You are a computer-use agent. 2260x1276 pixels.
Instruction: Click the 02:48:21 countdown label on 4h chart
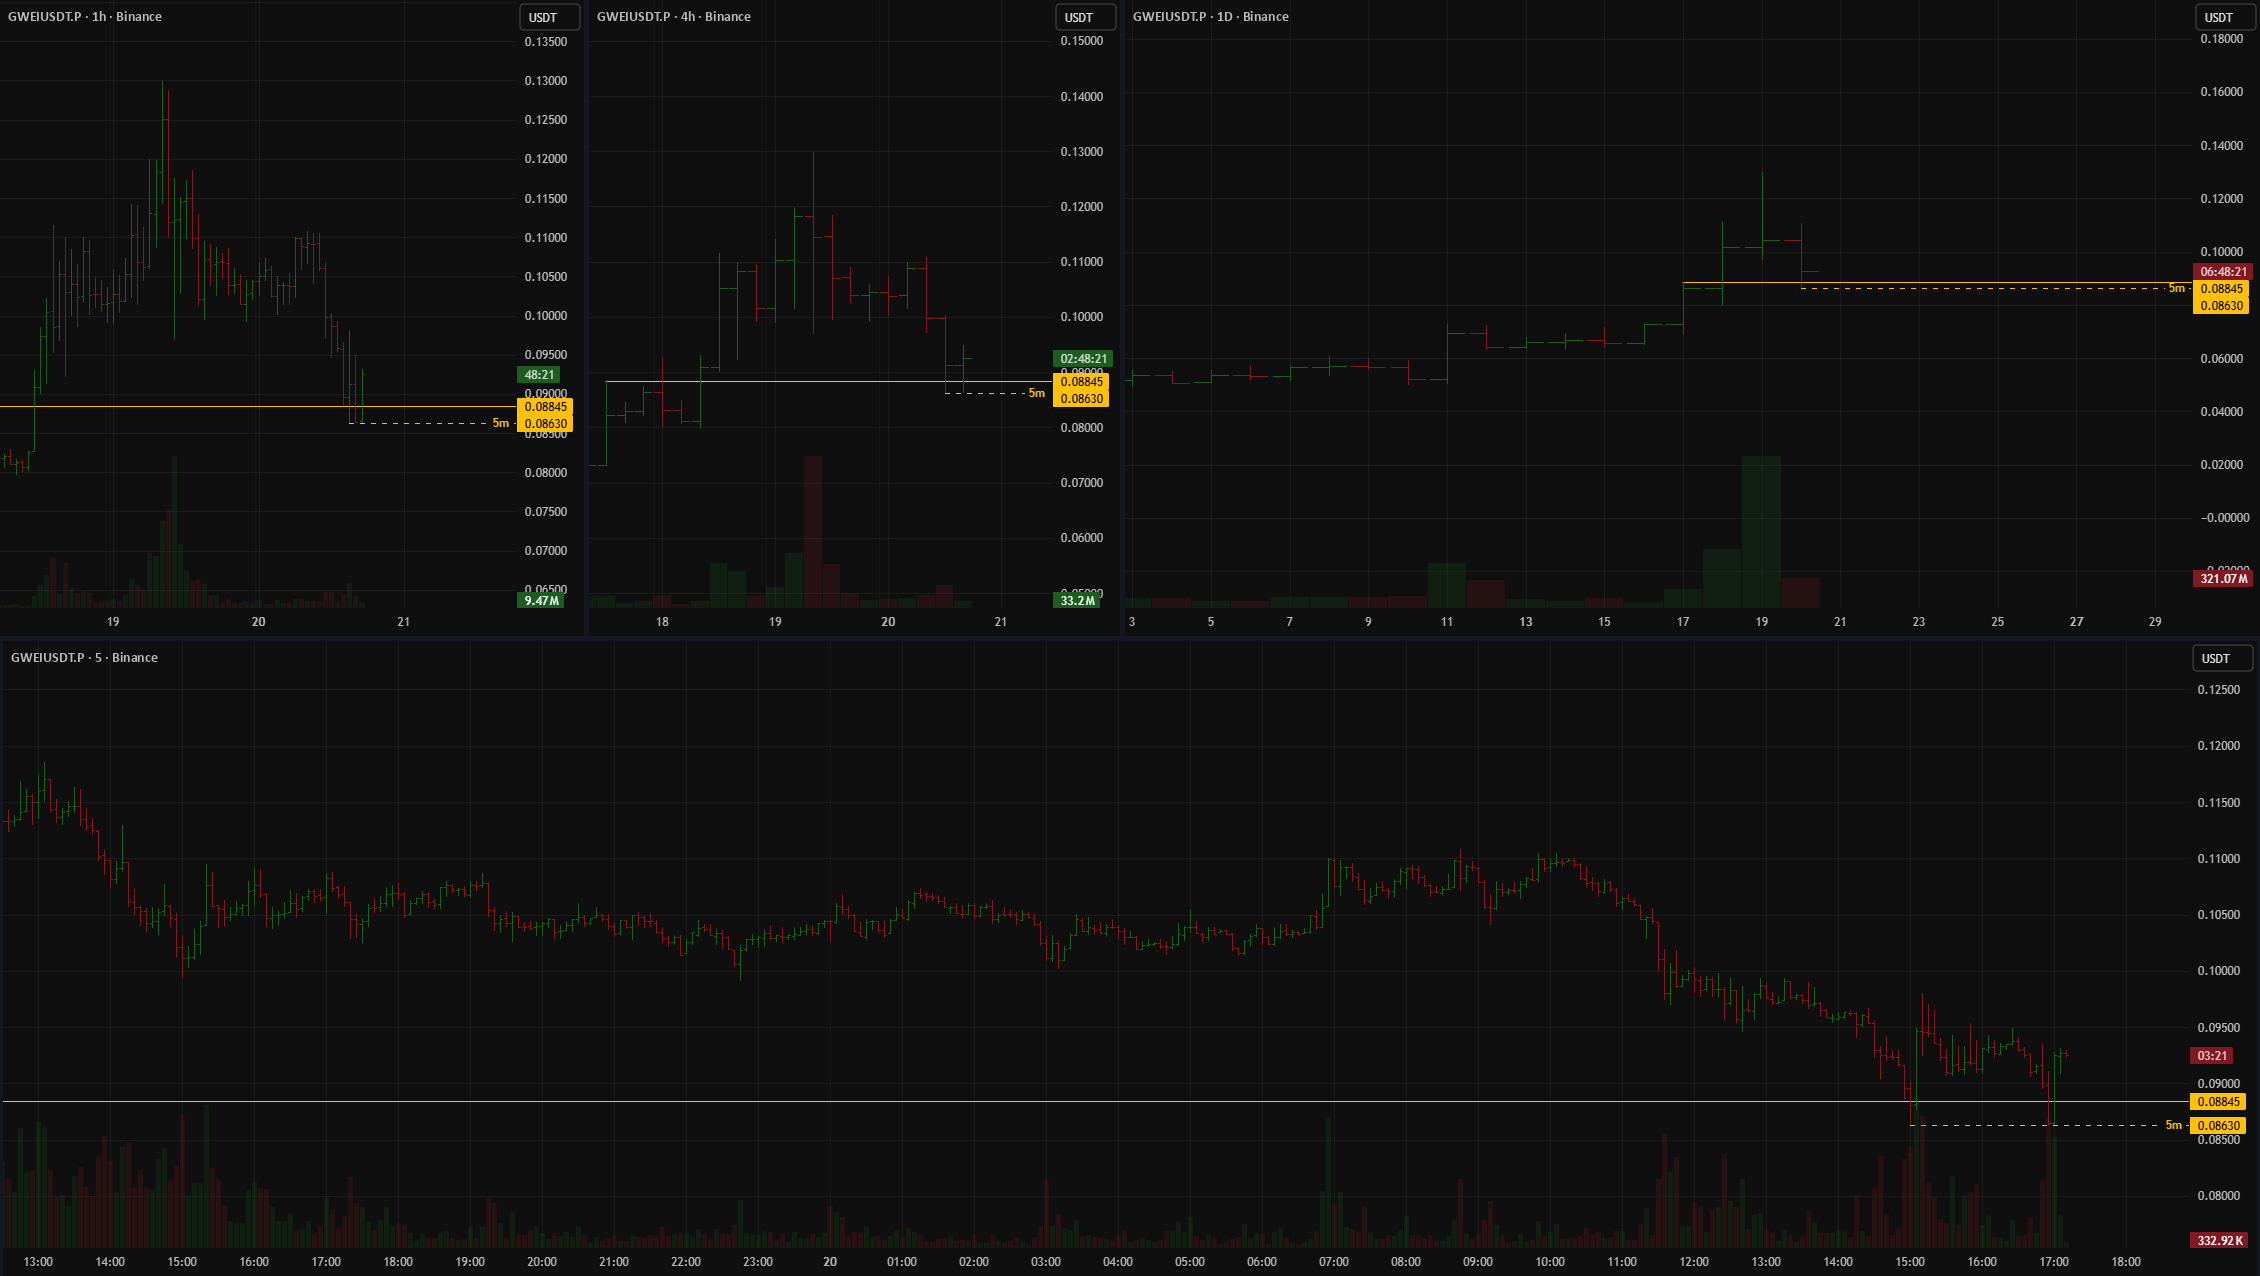tap(1083, 359)
